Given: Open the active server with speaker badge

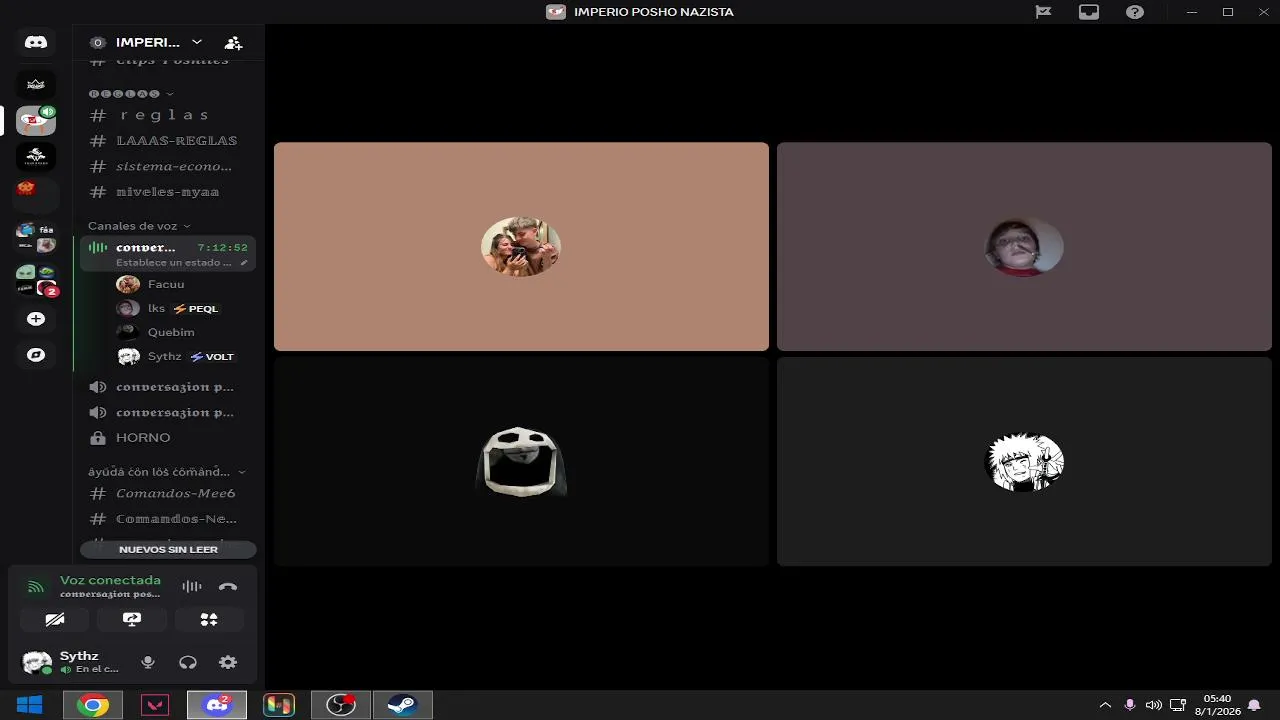Looking at the screenshot, I should [36, 120].
